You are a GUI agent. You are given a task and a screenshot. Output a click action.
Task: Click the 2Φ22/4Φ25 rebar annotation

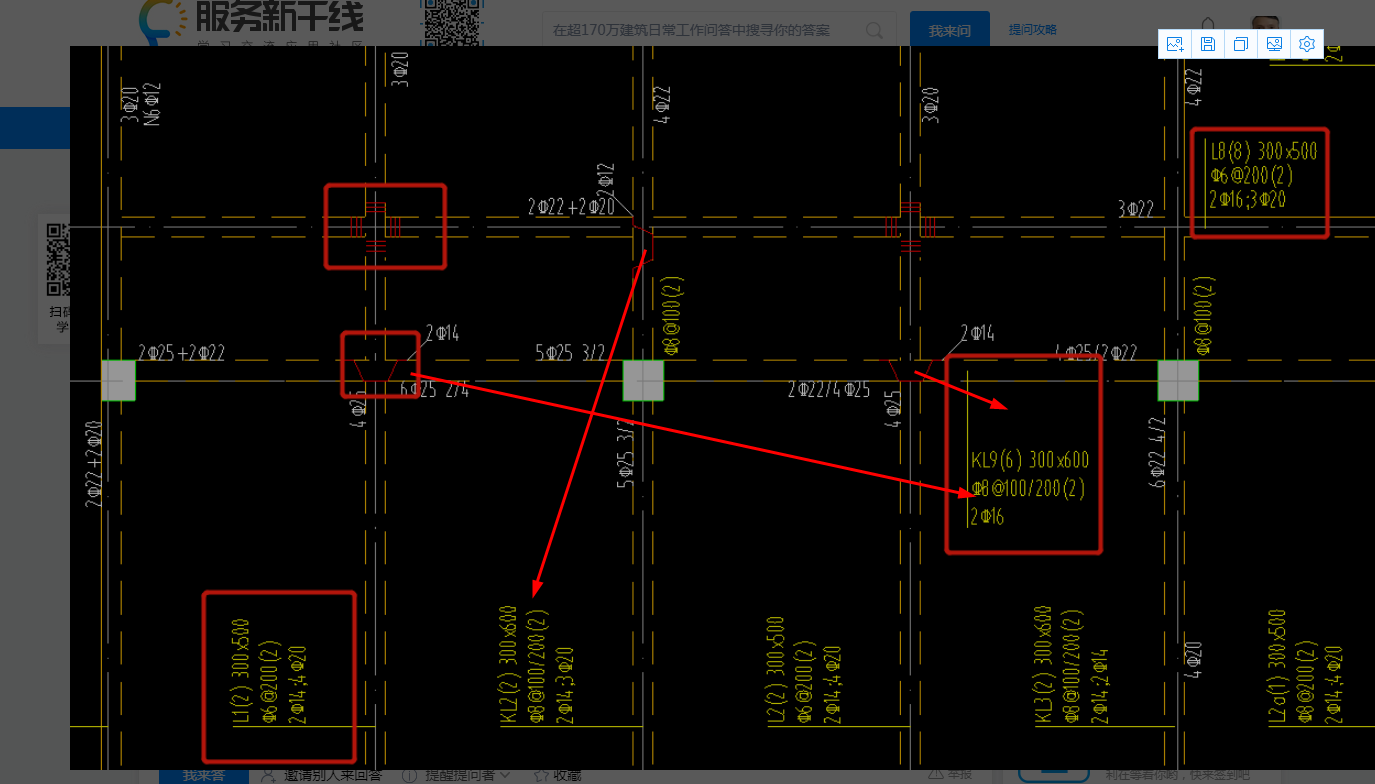coord(829,389)
